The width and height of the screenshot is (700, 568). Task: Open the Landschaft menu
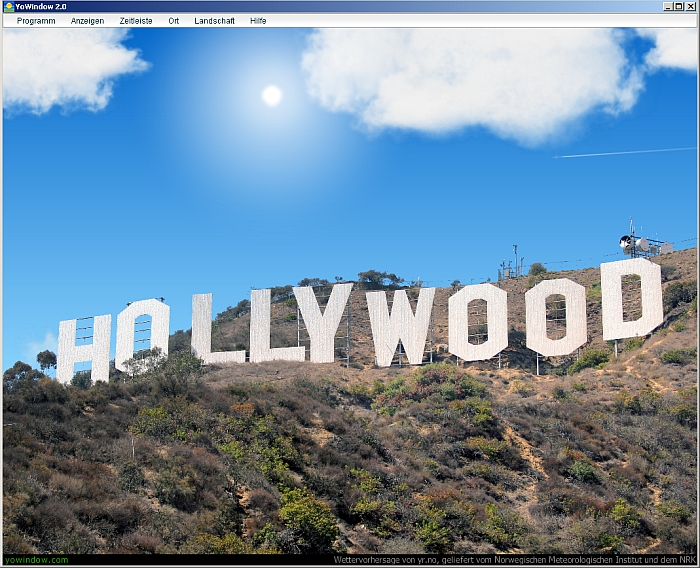click(x=215, y=21)
